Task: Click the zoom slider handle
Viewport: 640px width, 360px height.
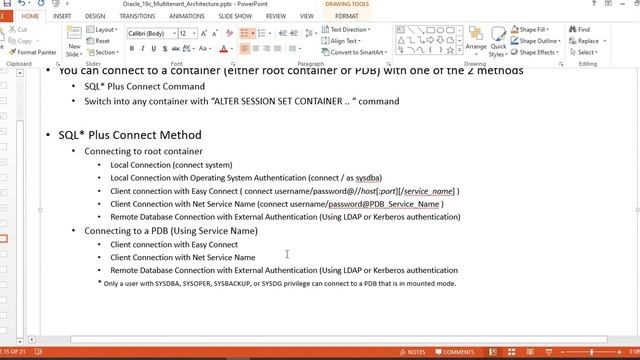Action: tap(591, 352)
